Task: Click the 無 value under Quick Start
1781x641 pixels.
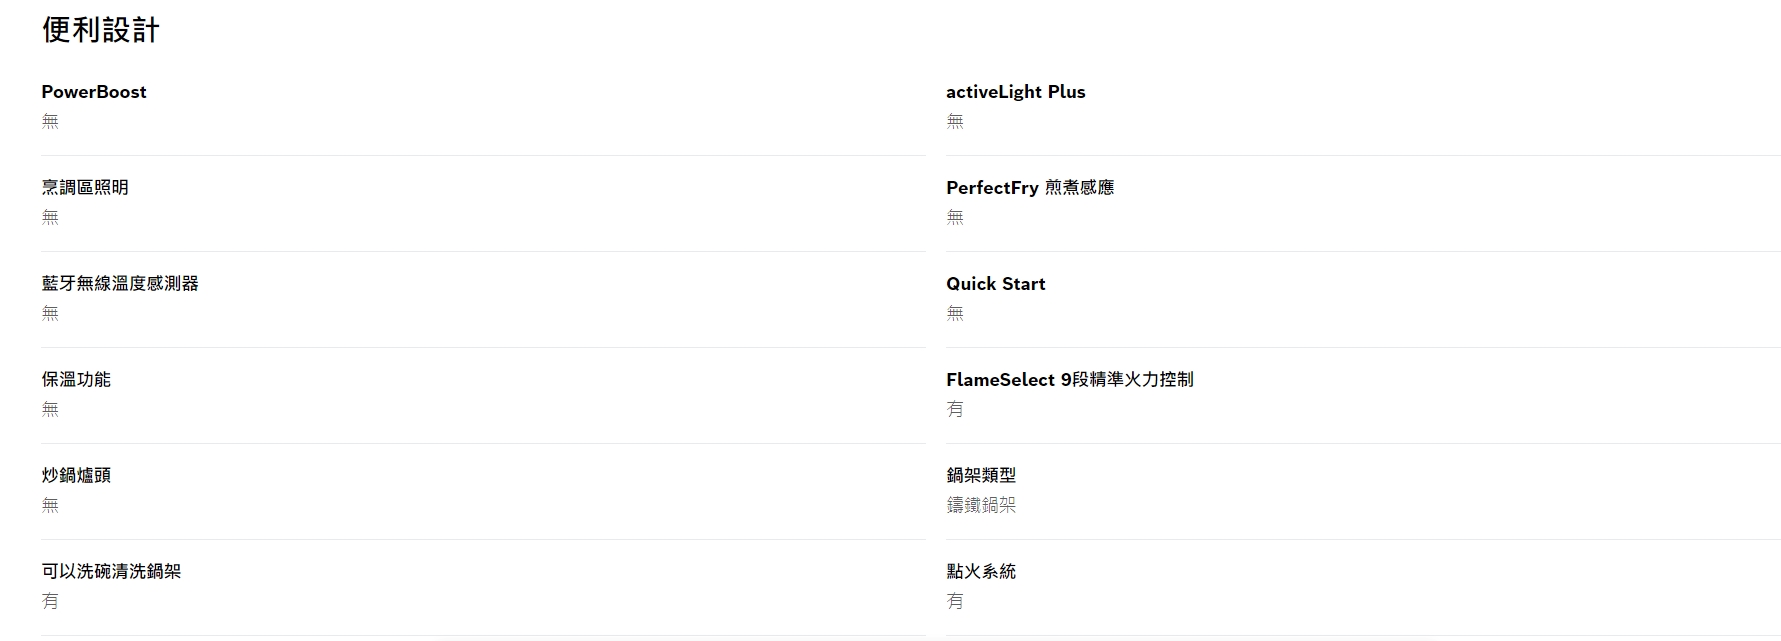Action: [955, 314]
